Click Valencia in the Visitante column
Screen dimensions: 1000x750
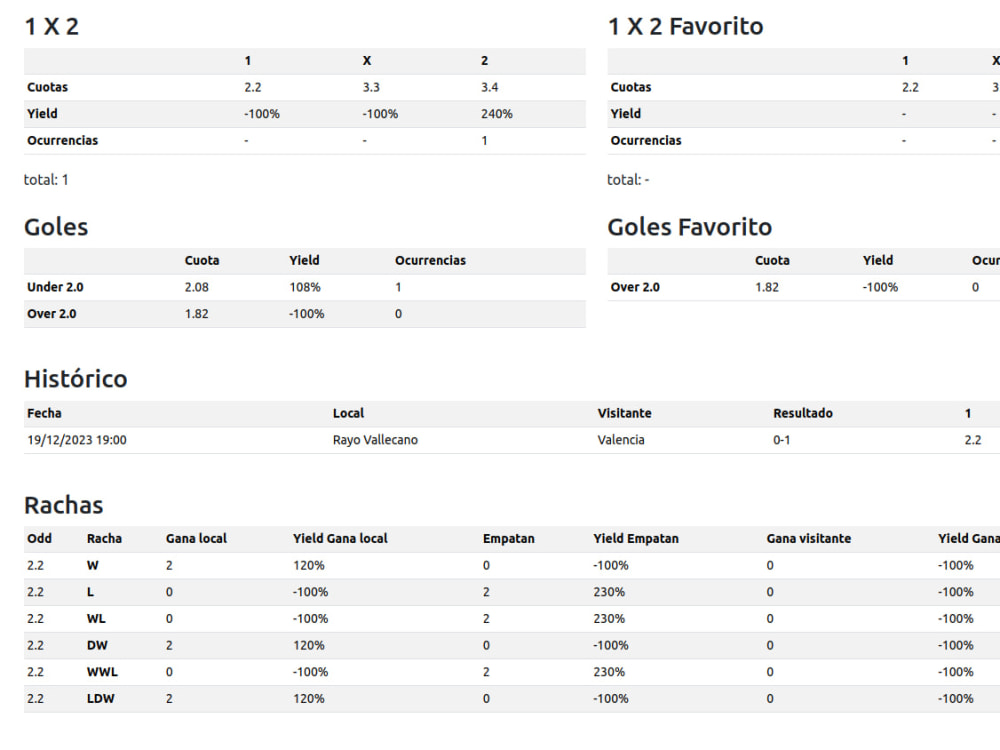(621, 440)
